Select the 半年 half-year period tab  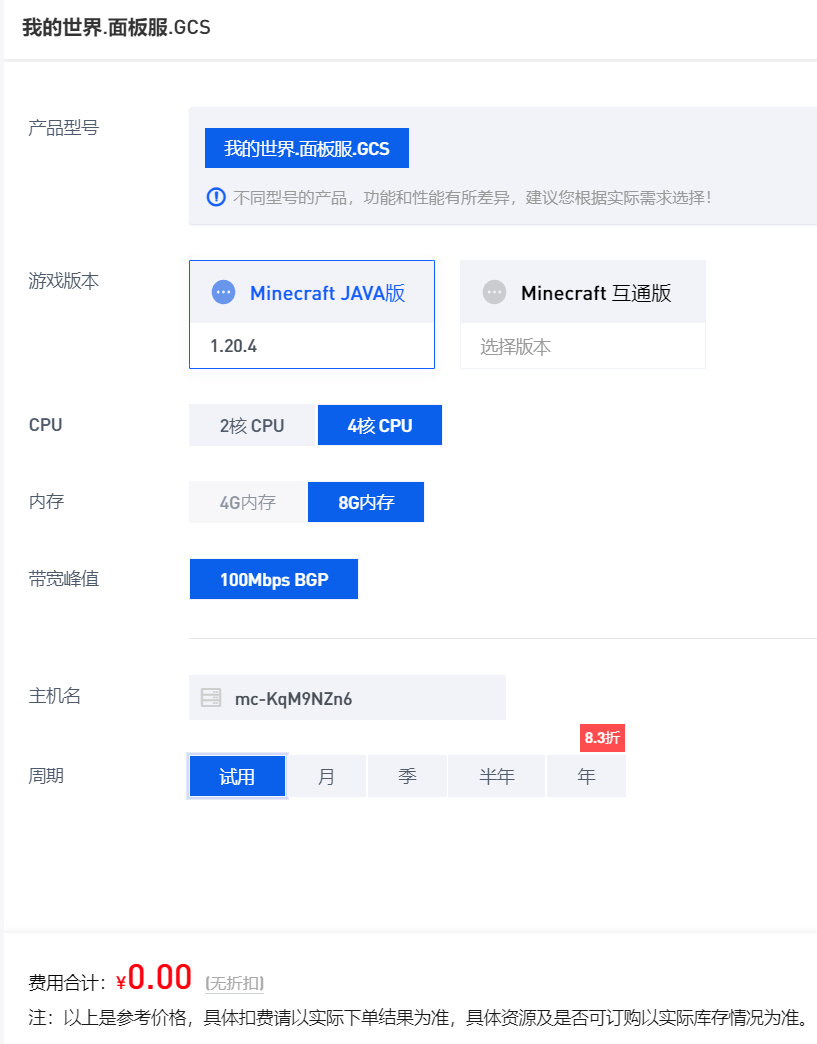click(497, 776)
